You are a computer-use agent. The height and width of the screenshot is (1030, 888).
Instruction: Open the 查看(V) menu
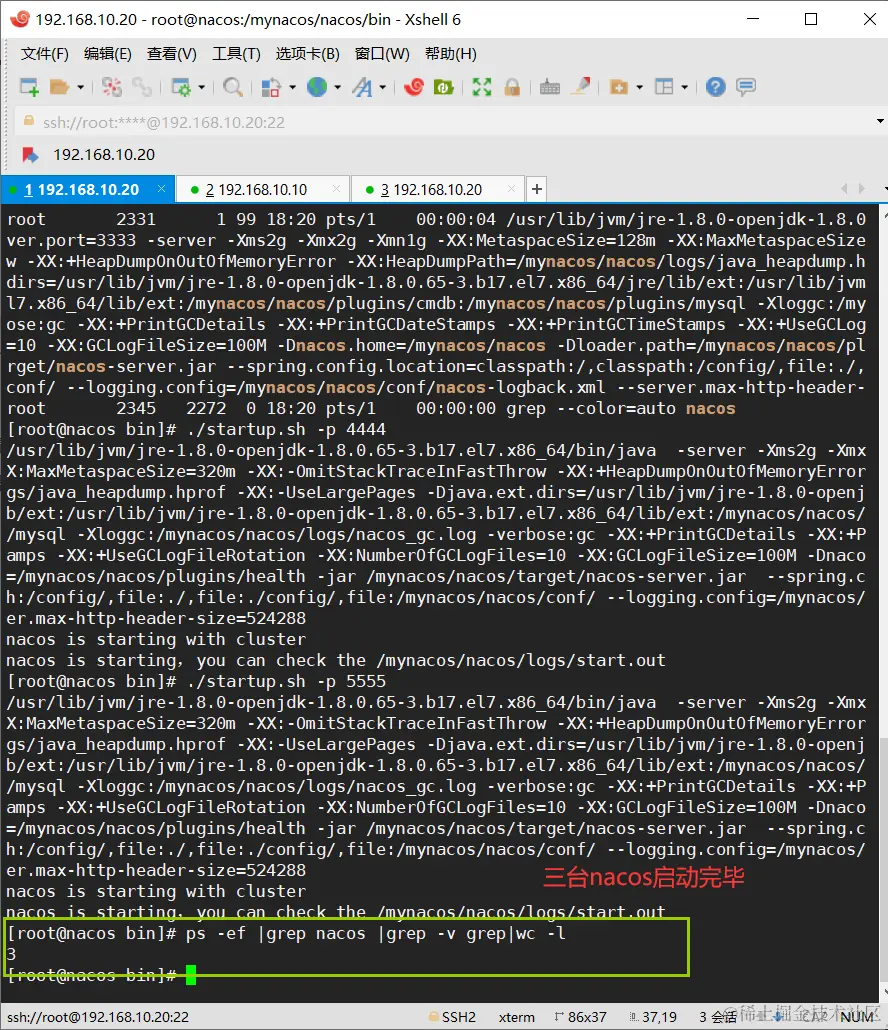171,53
